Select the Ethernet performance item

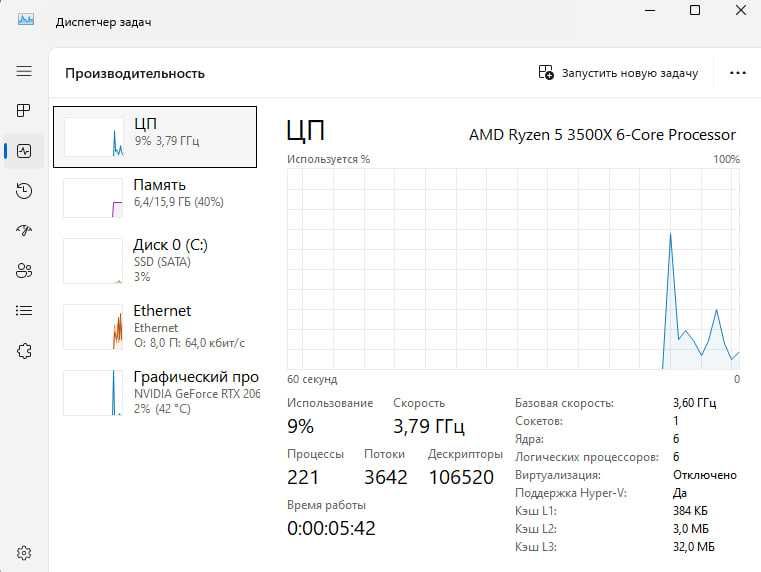[155, 327]
